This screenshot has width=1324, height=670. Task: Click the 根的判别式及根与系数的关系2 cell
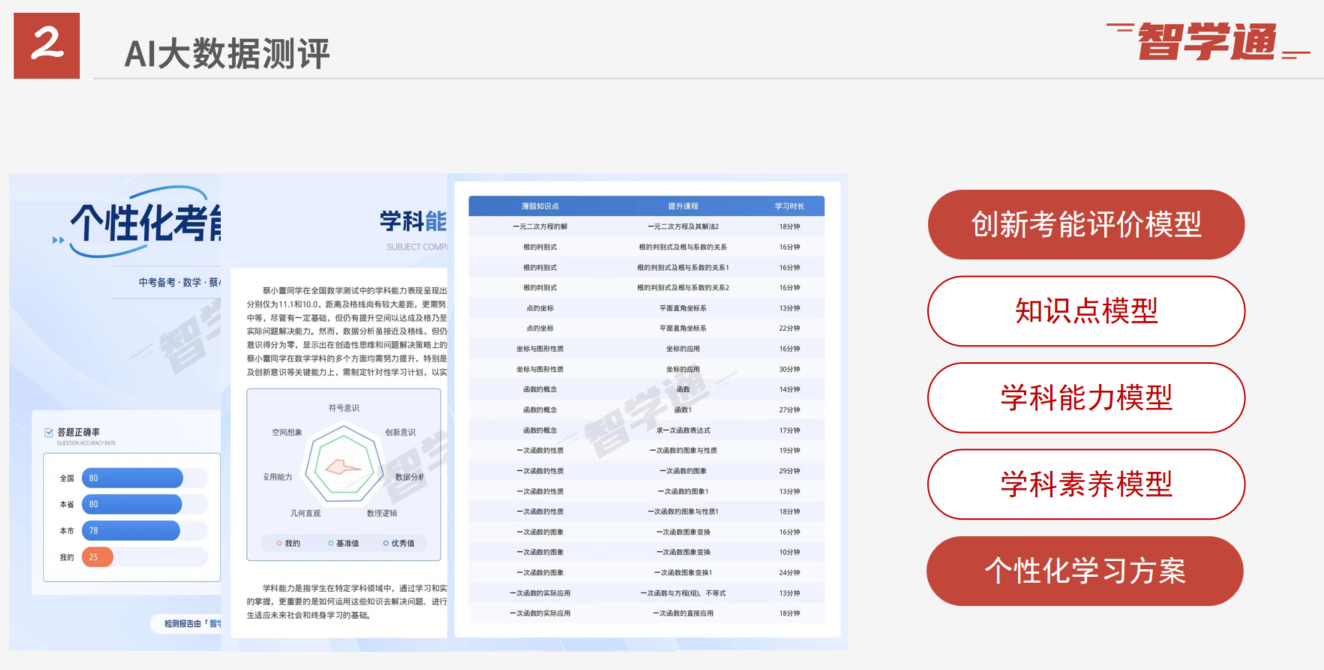point(683,287)
